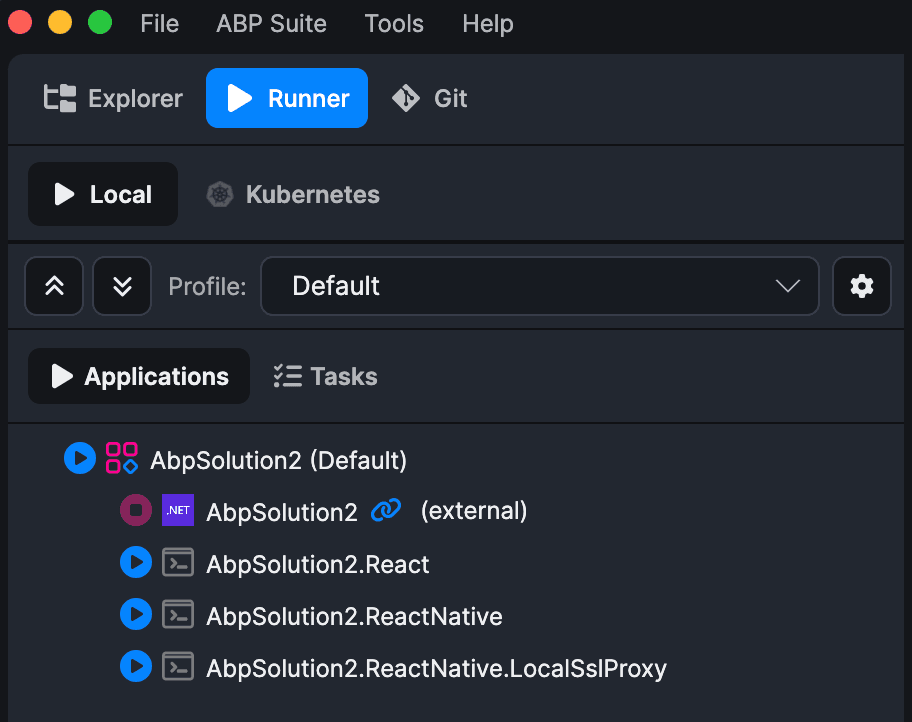Open the ABP Suite menu
Viewport: 912px width, 722px height.
[272, 24]
